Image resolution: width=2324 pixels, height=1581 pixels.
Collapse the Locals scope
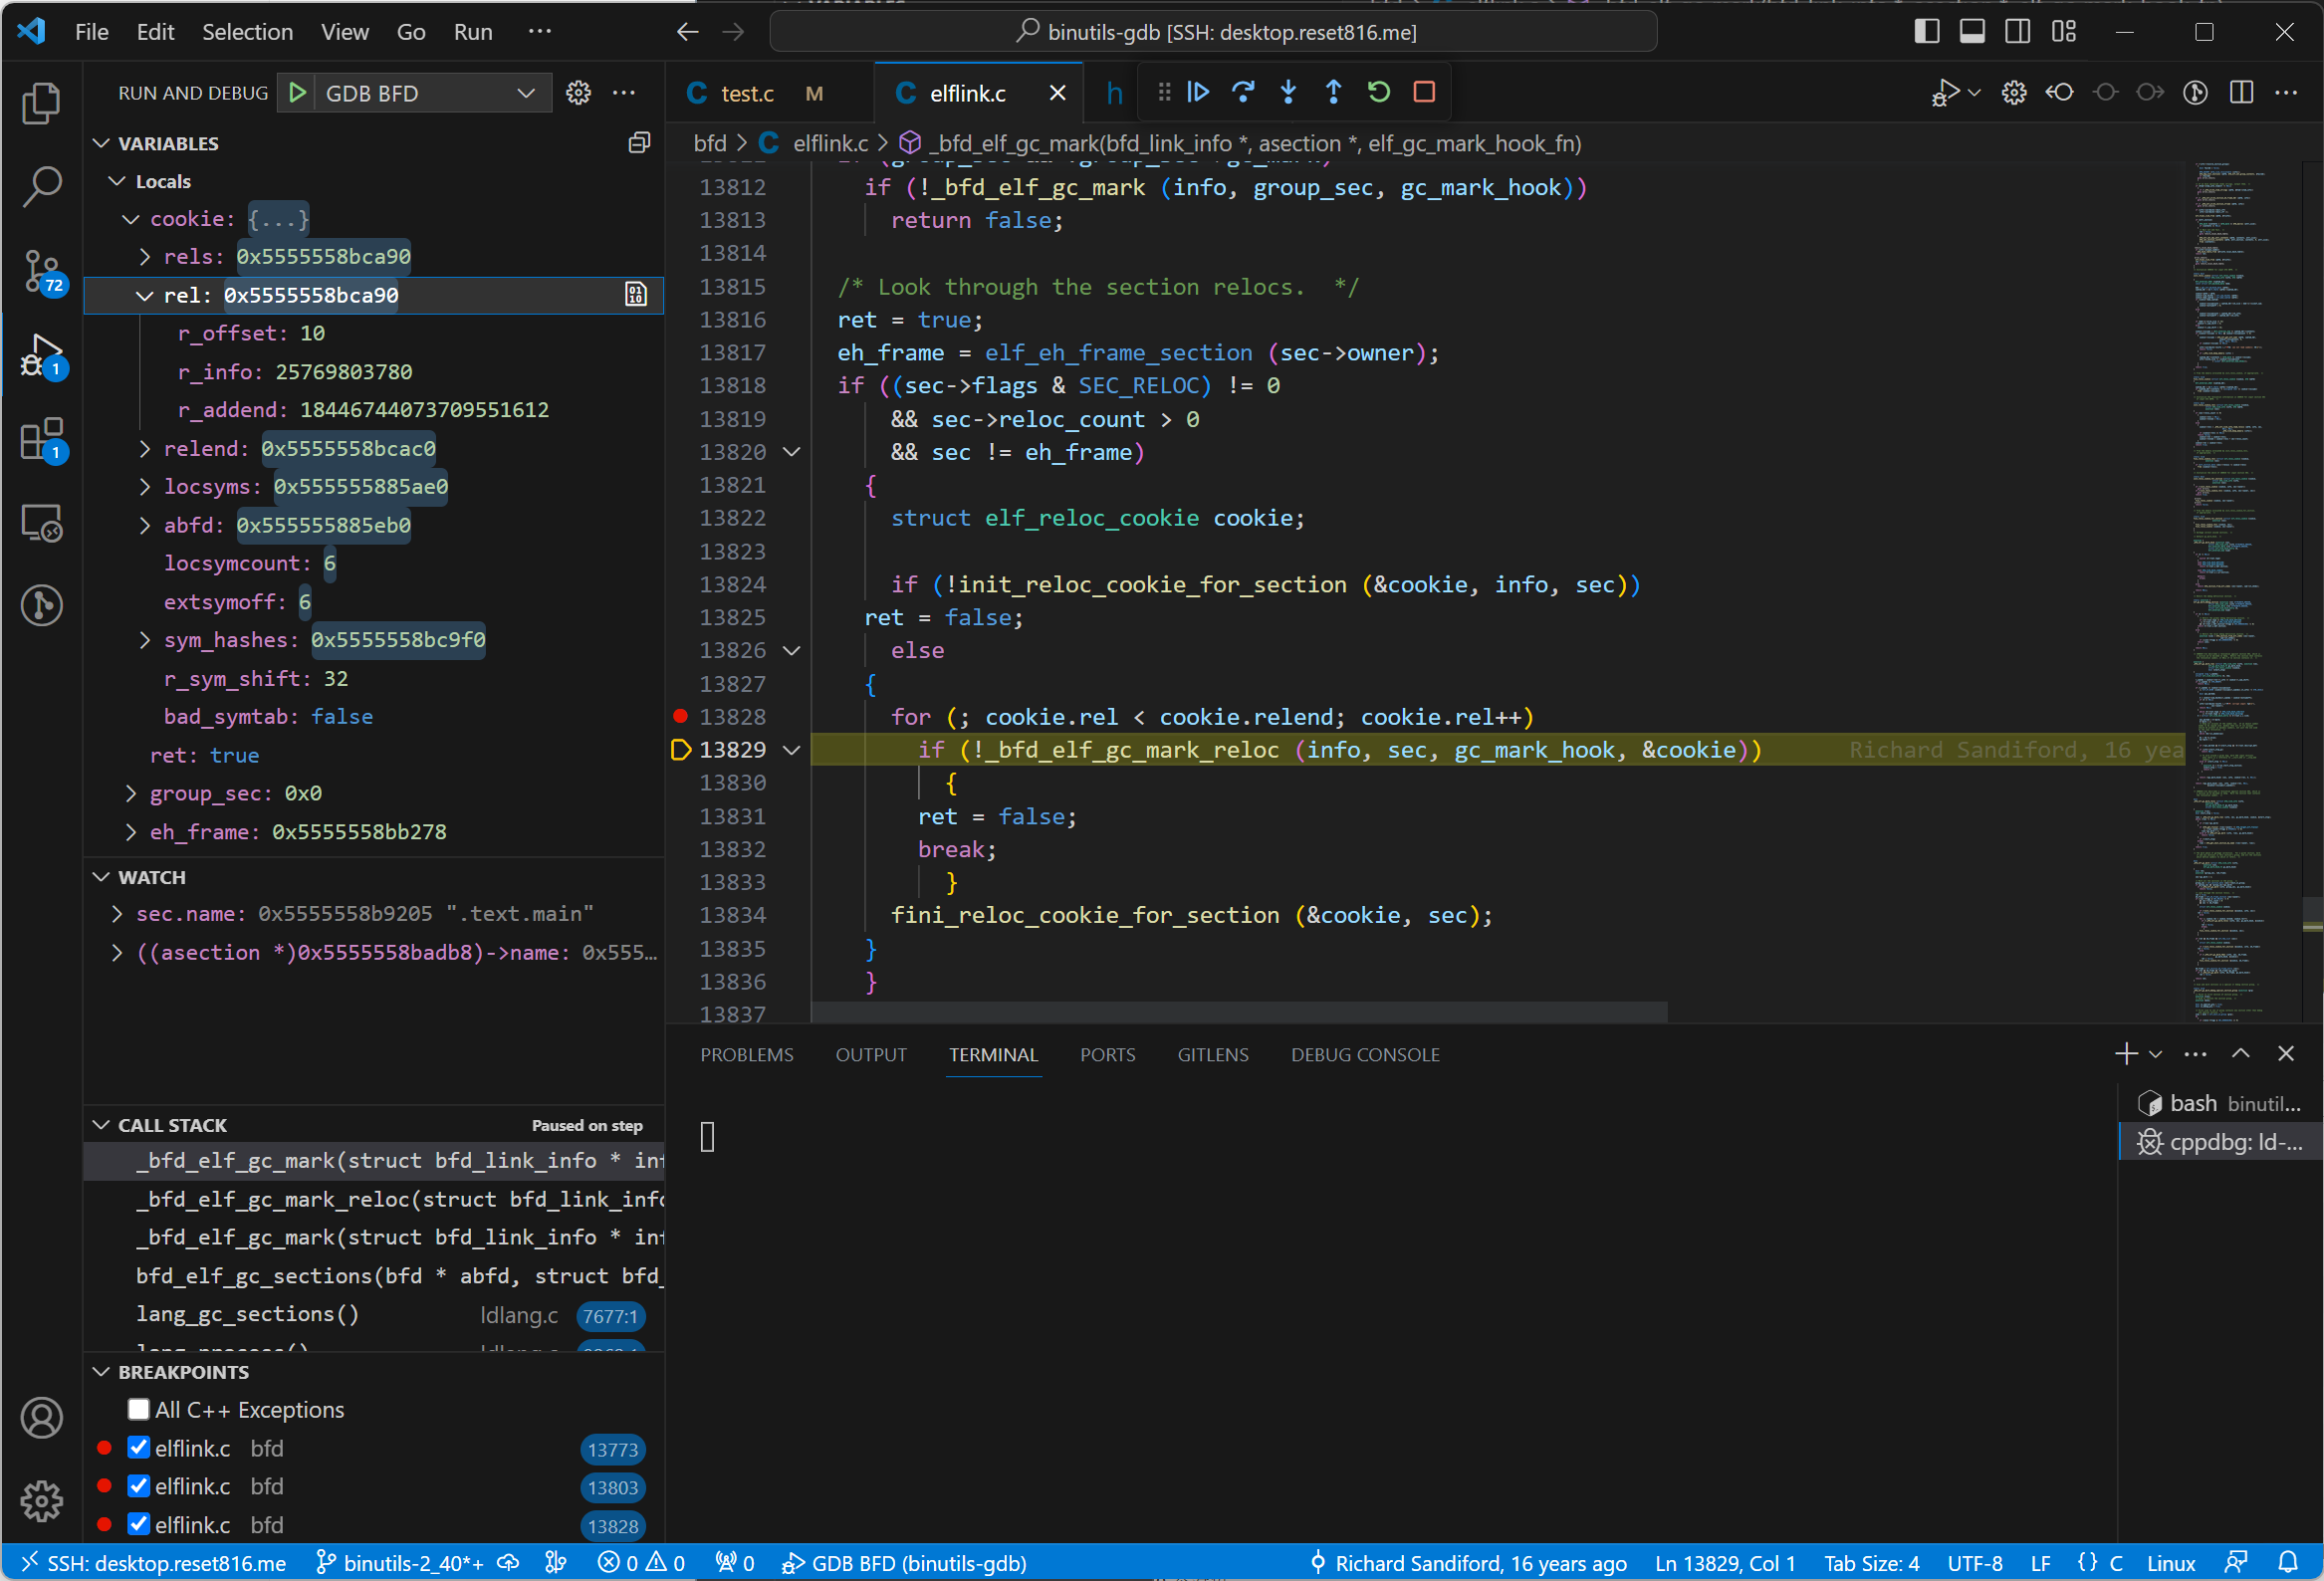coord(117,181)
